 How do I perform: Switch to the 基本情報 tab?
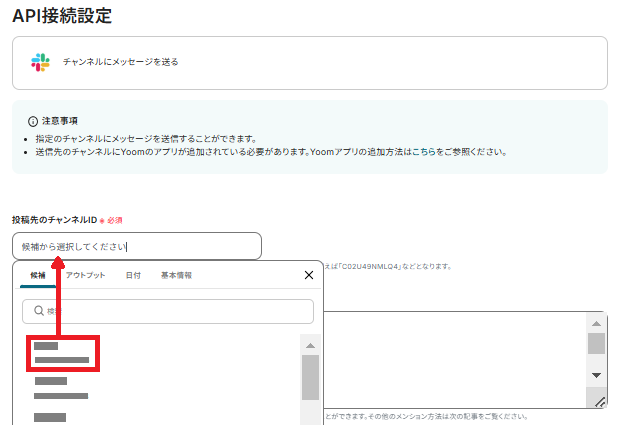(x=177, y=275)
